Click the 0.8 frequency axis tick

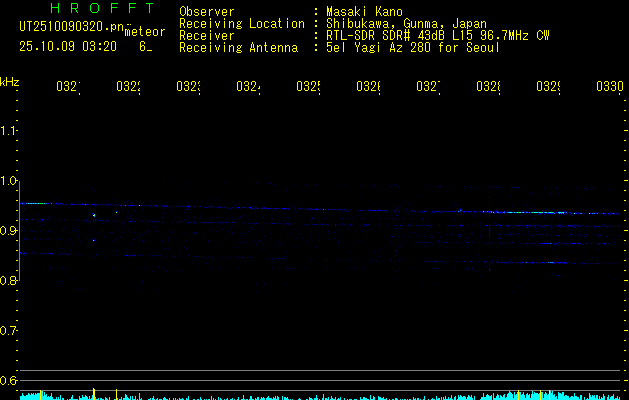point(9,281)
